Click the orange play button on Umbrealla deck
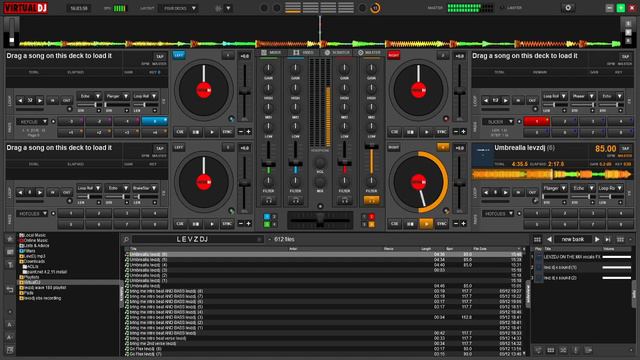Viewport: 640px width, 360px height. [x=426, y=224]
